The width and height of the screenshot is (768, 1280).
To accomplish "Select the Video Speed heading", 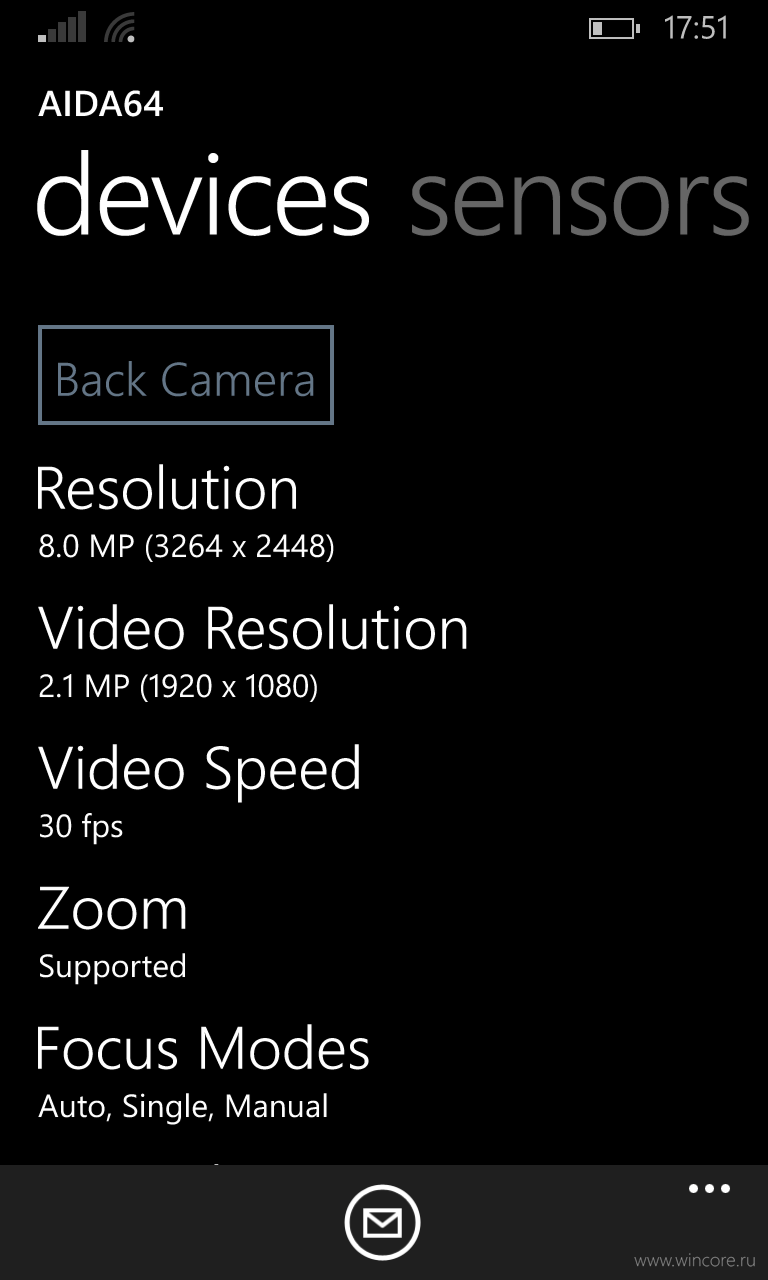I will click(x=200, y=770).
